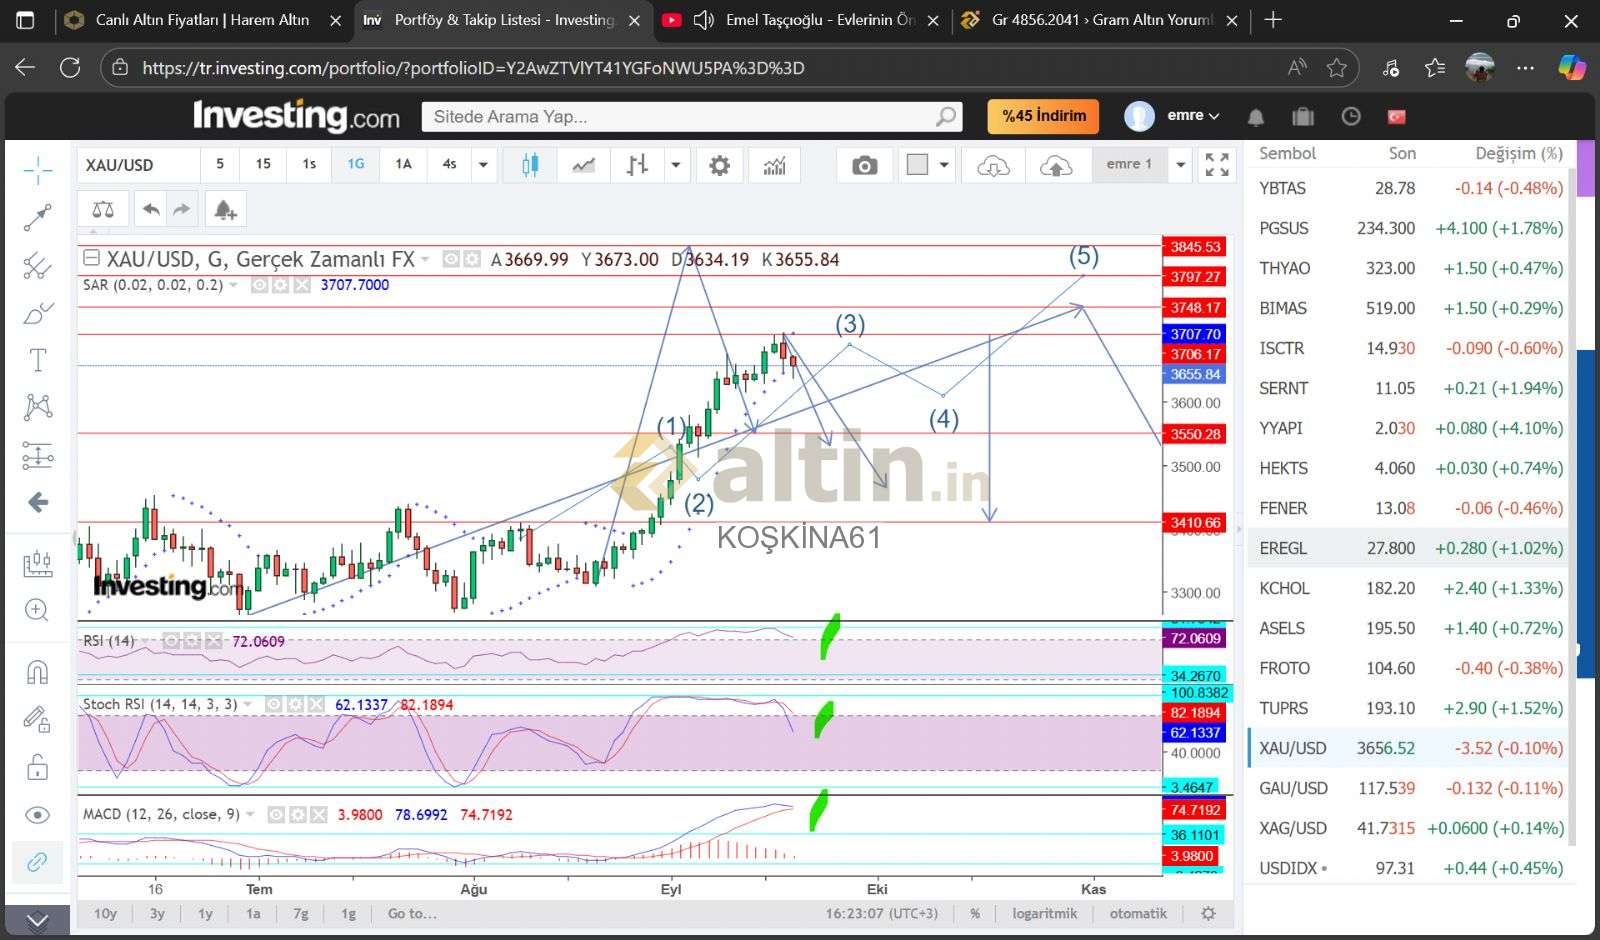The image size is (1600, 940).
Task: Choose the text annotation tool
Action: (38, 360)
